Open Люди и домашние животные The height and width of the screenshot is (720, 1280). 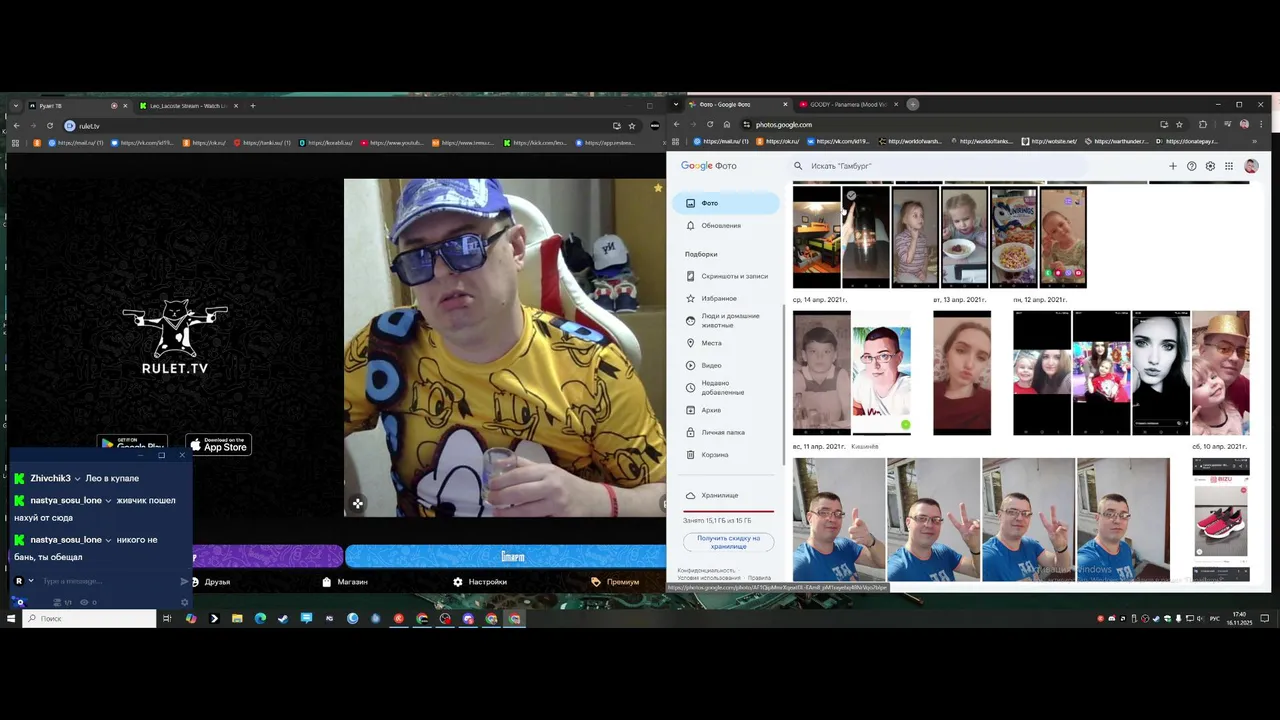728,320
